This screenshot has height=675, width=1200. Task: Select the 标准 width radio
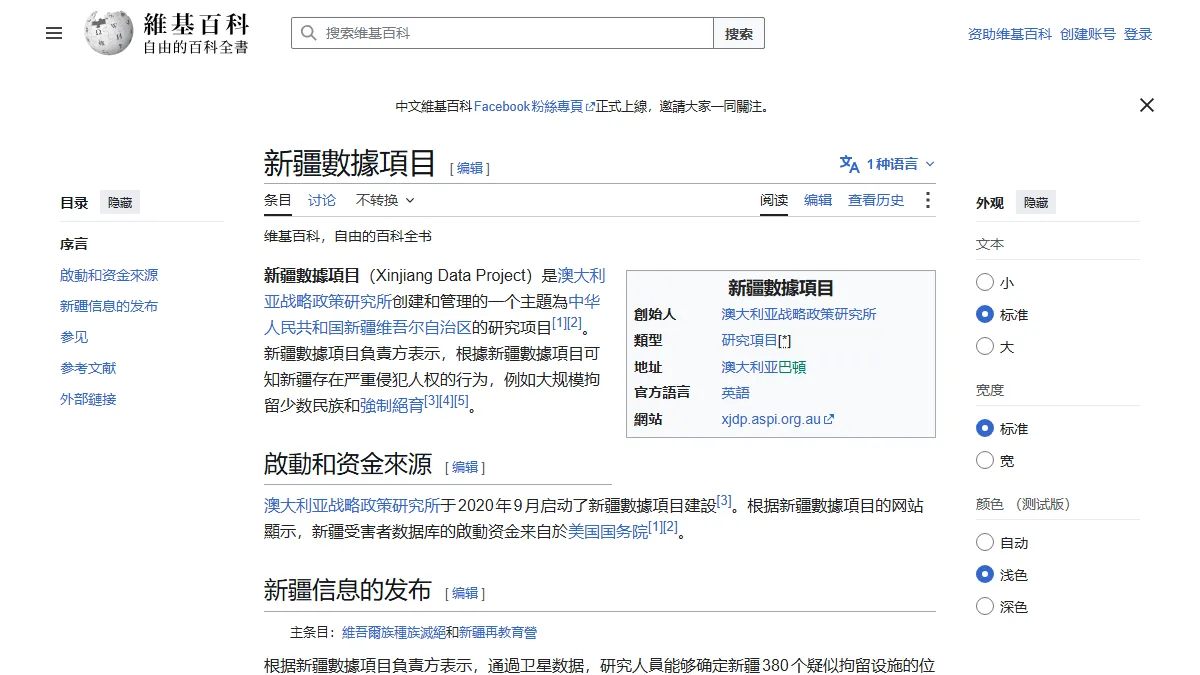pyautogui.click(x=985, y=429)
